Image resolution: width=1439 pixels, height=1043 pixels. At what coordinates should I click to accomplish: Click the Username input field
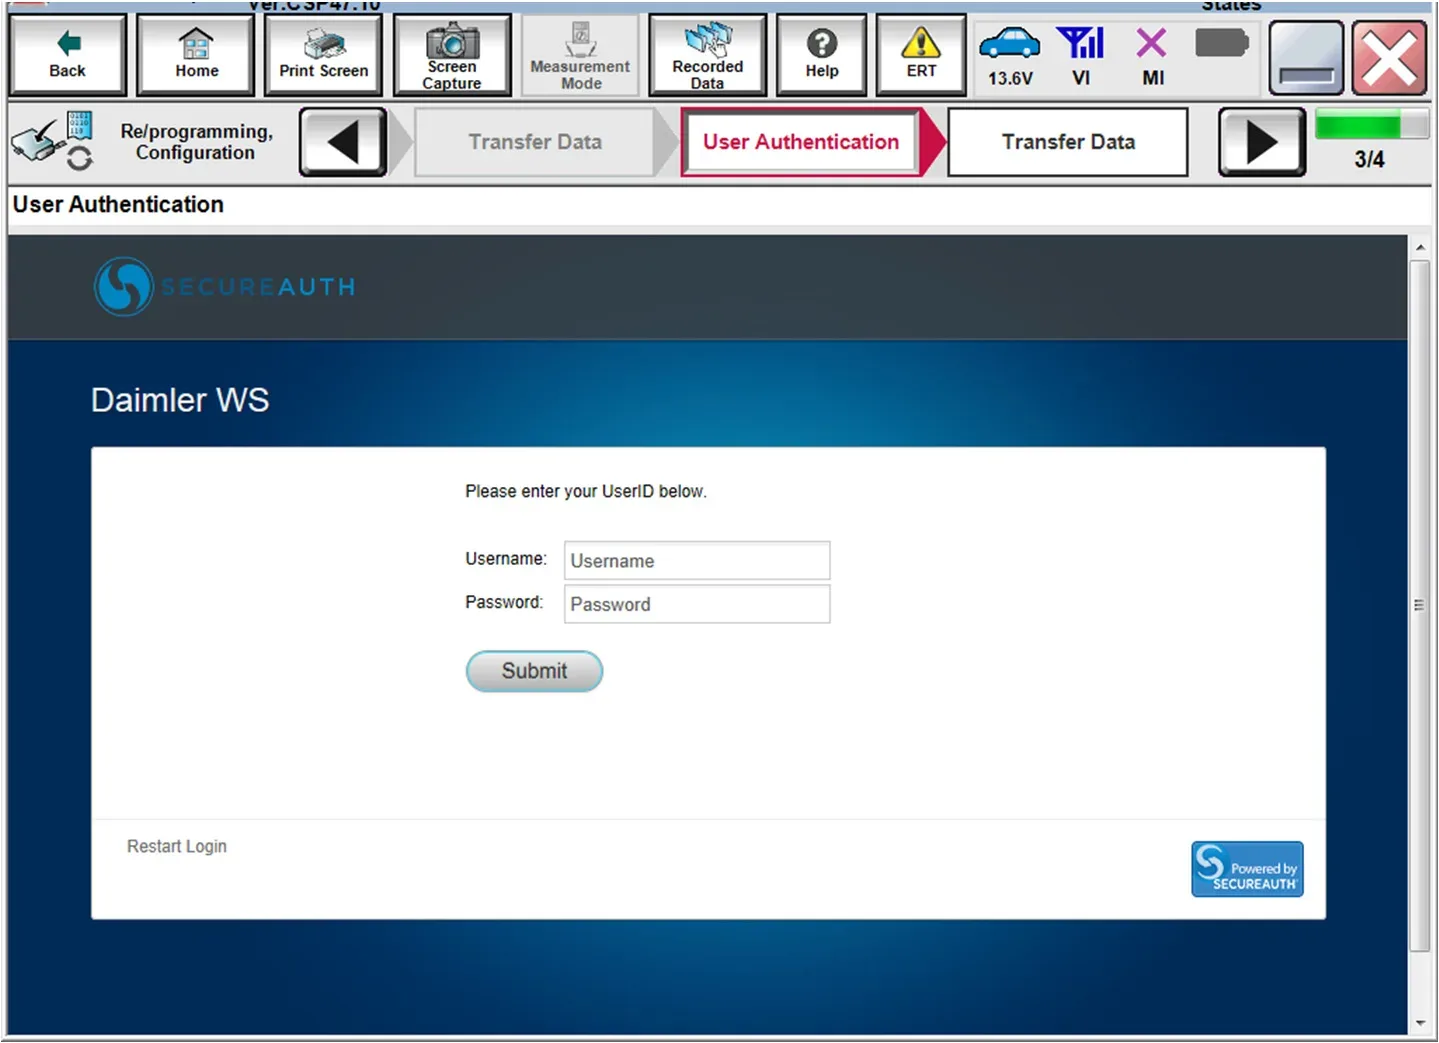click(697, 561)
